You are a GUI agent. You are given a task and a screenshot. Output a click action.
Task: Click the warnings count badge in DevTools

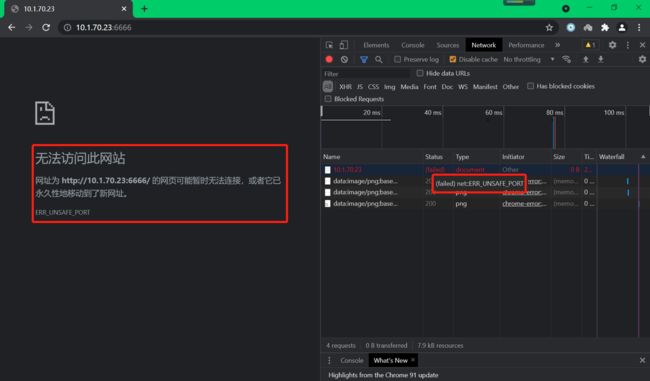590,45
